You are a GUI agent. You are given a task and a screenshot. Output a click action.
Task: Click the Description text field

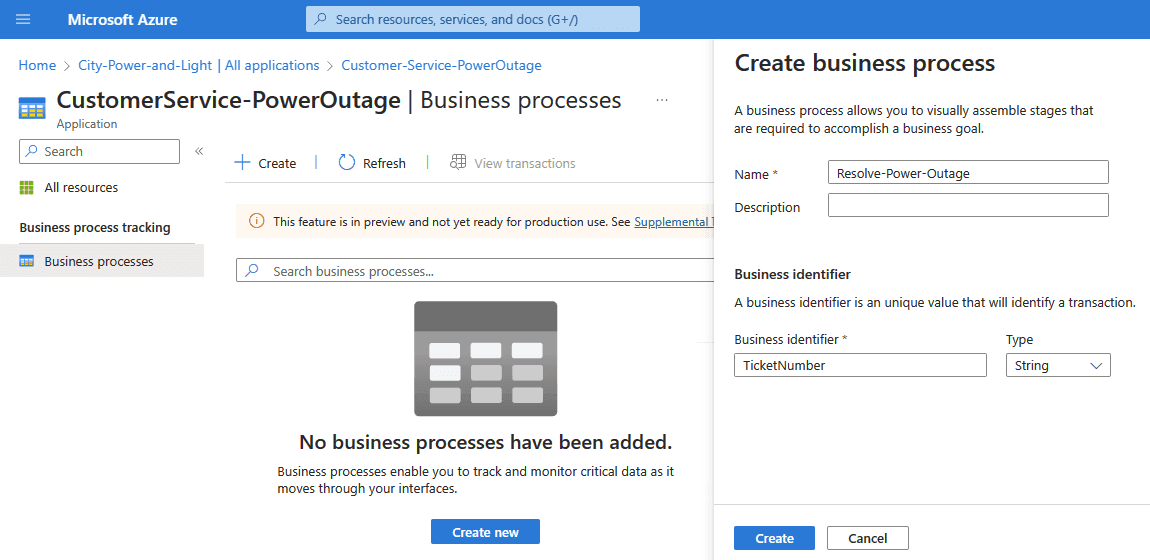click(x=967, y=205)
